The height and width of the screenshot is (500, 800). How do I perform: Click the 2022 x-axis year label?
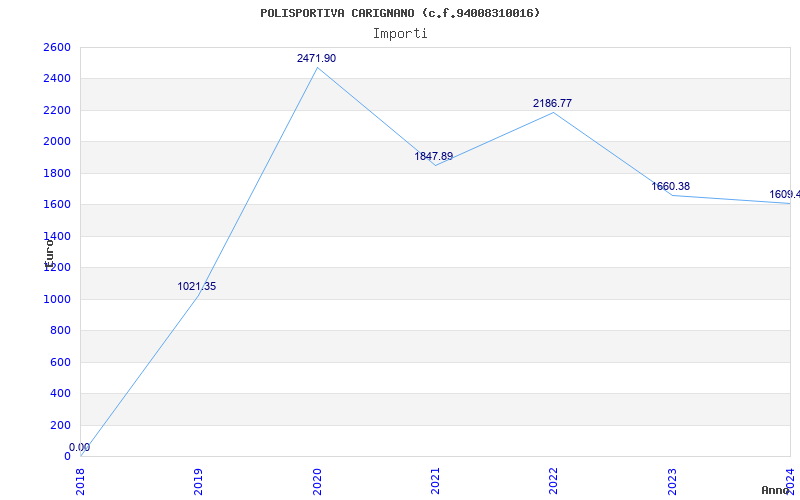(554, 482)
